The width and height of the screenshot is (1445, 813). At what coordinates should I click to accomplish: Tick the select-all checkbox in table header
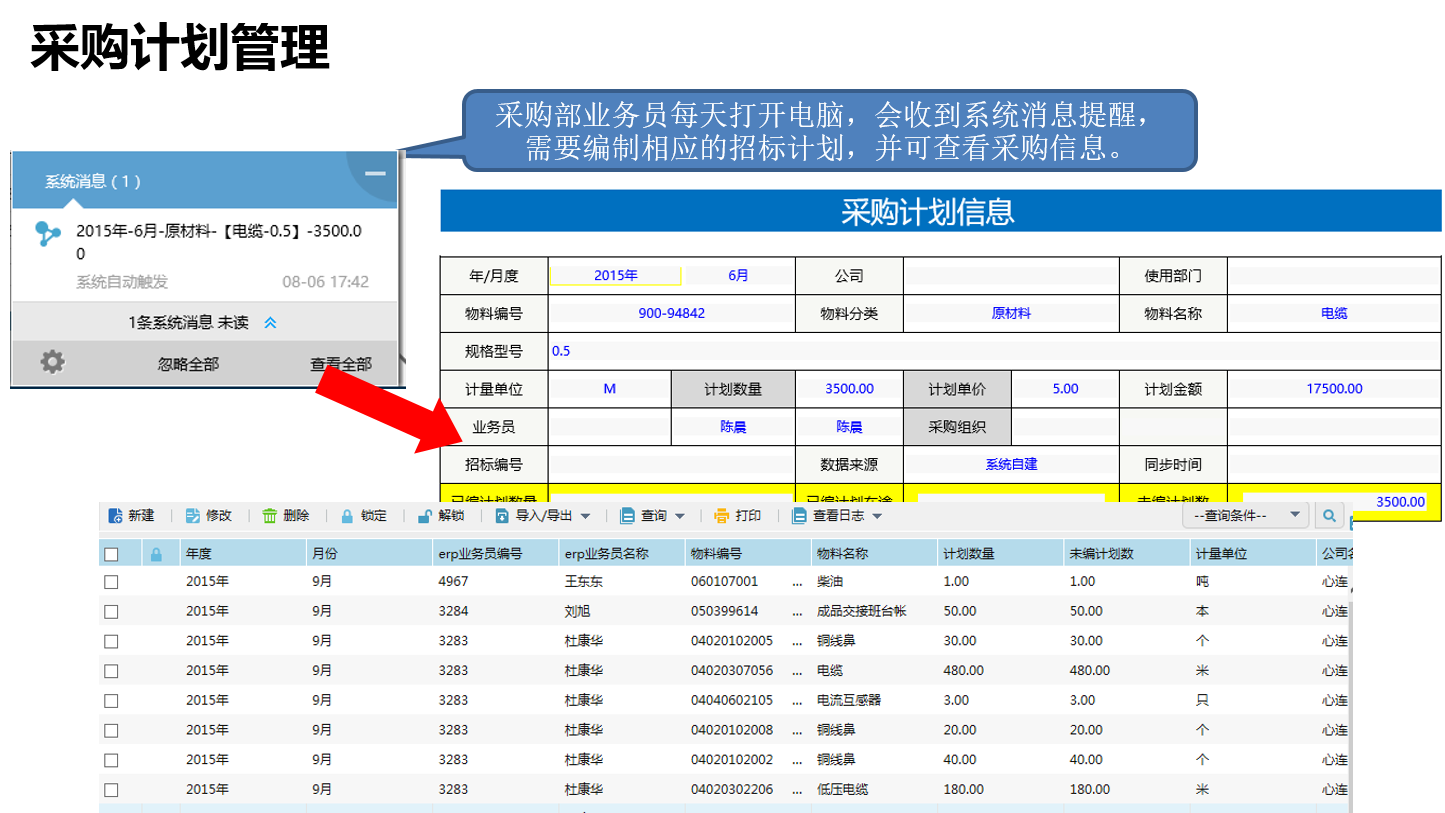[112, 554]
